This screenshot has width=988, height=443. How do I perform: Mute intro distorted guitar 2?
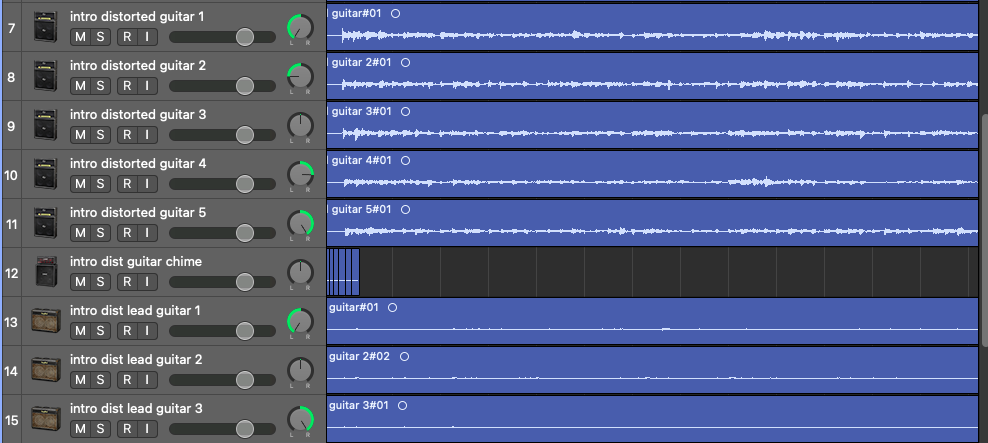click(x=80, y=86)
